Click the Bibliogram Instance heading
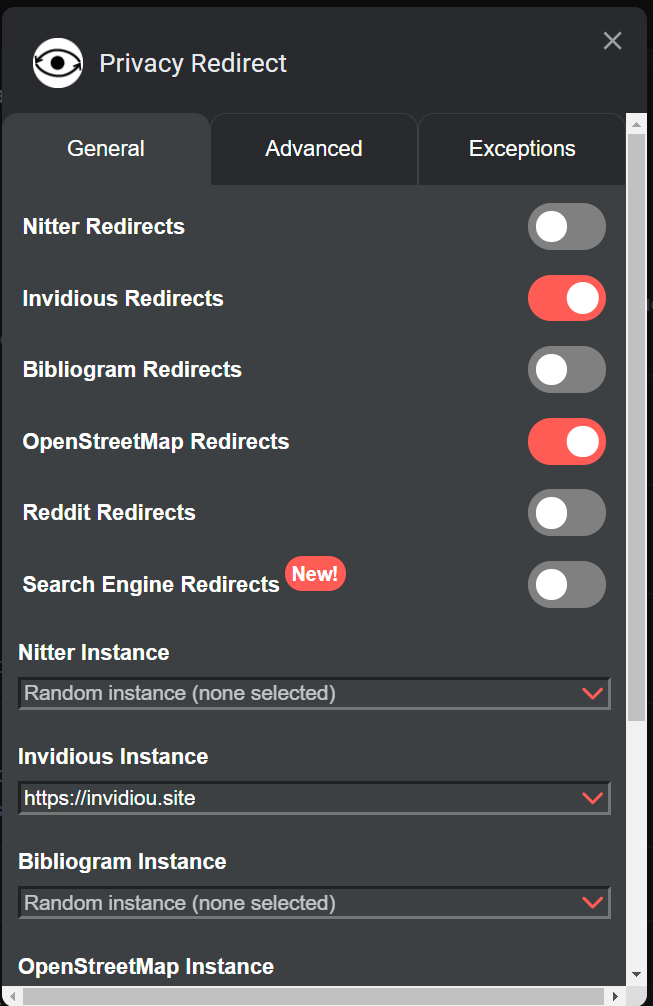This screenshot has width=653, height=1006. [x=122, y=862]
